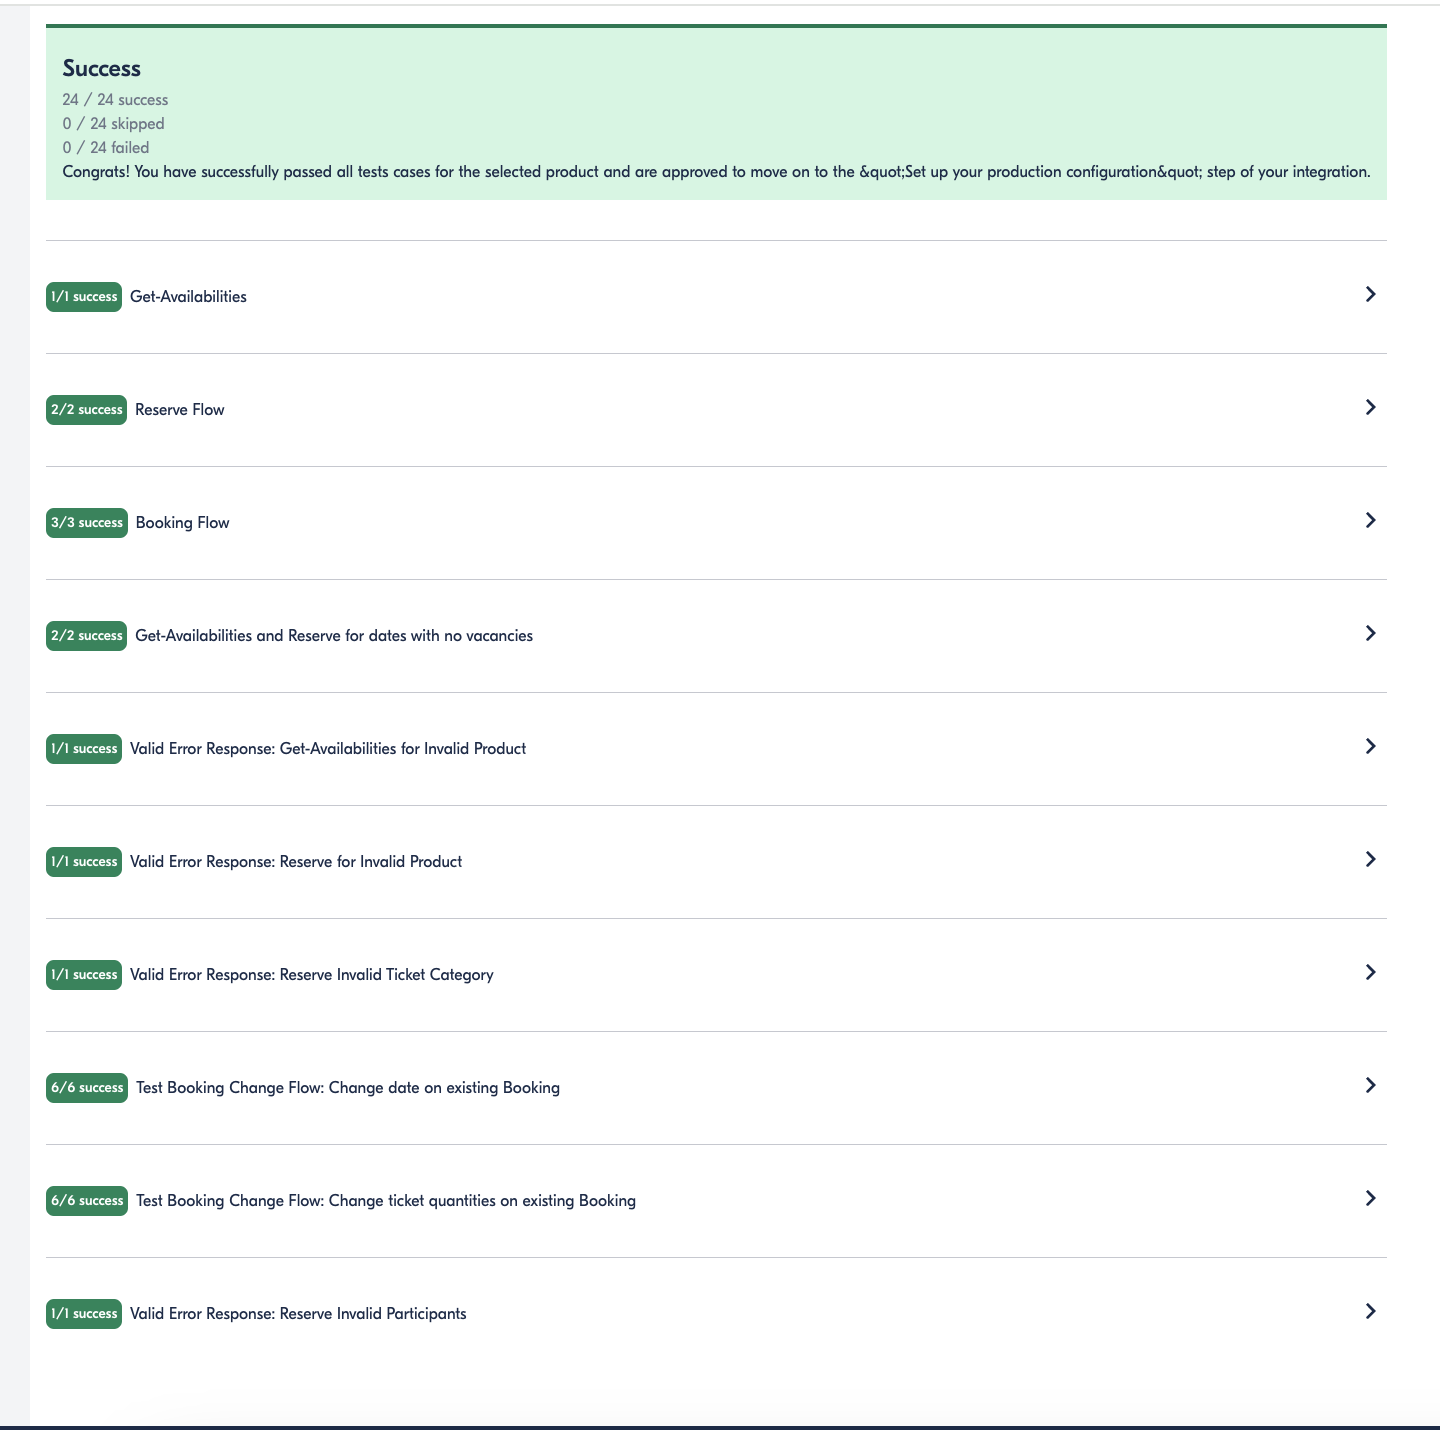This screenshot has width=1440, height=1430.
Task: Click the Success heading in green banner
Action: point(102,68)
